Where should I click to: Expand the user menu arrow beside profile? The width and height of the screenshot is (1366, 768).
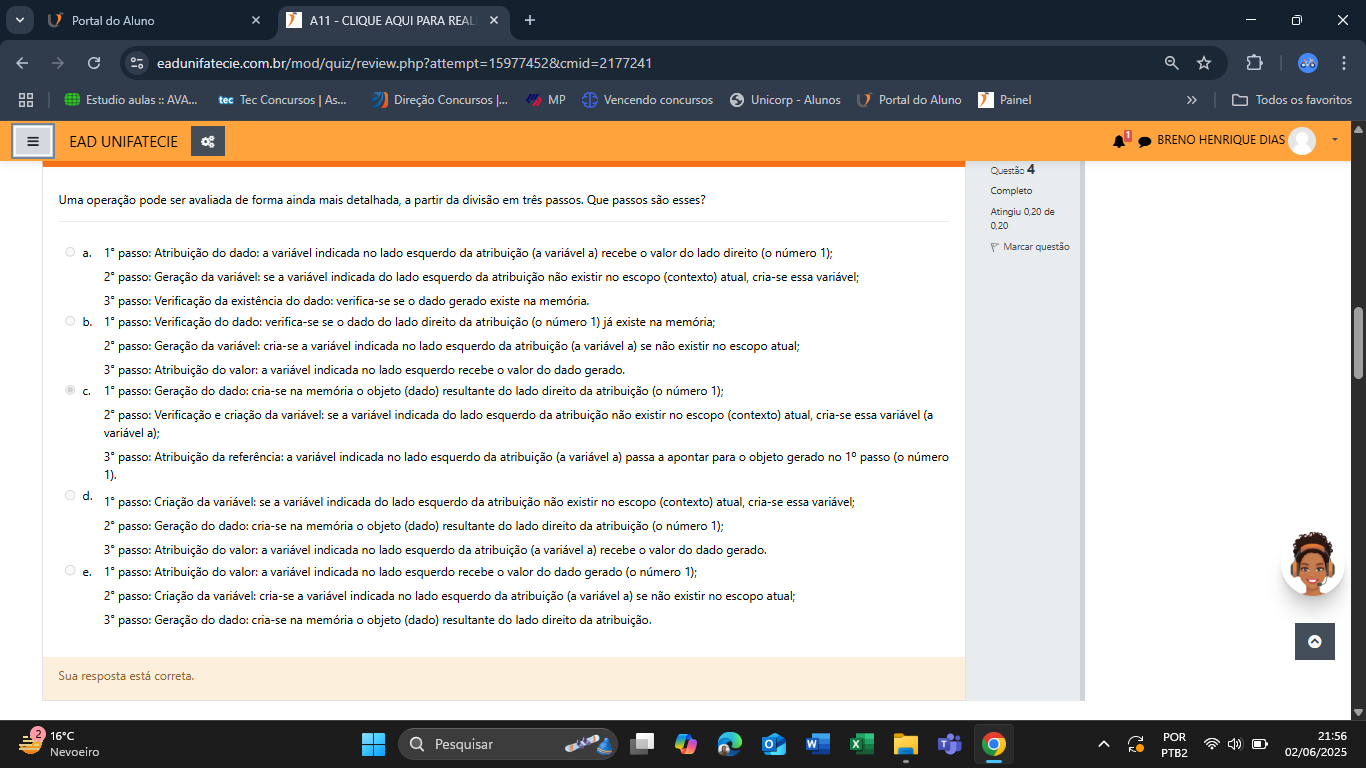coord(1335,140)
